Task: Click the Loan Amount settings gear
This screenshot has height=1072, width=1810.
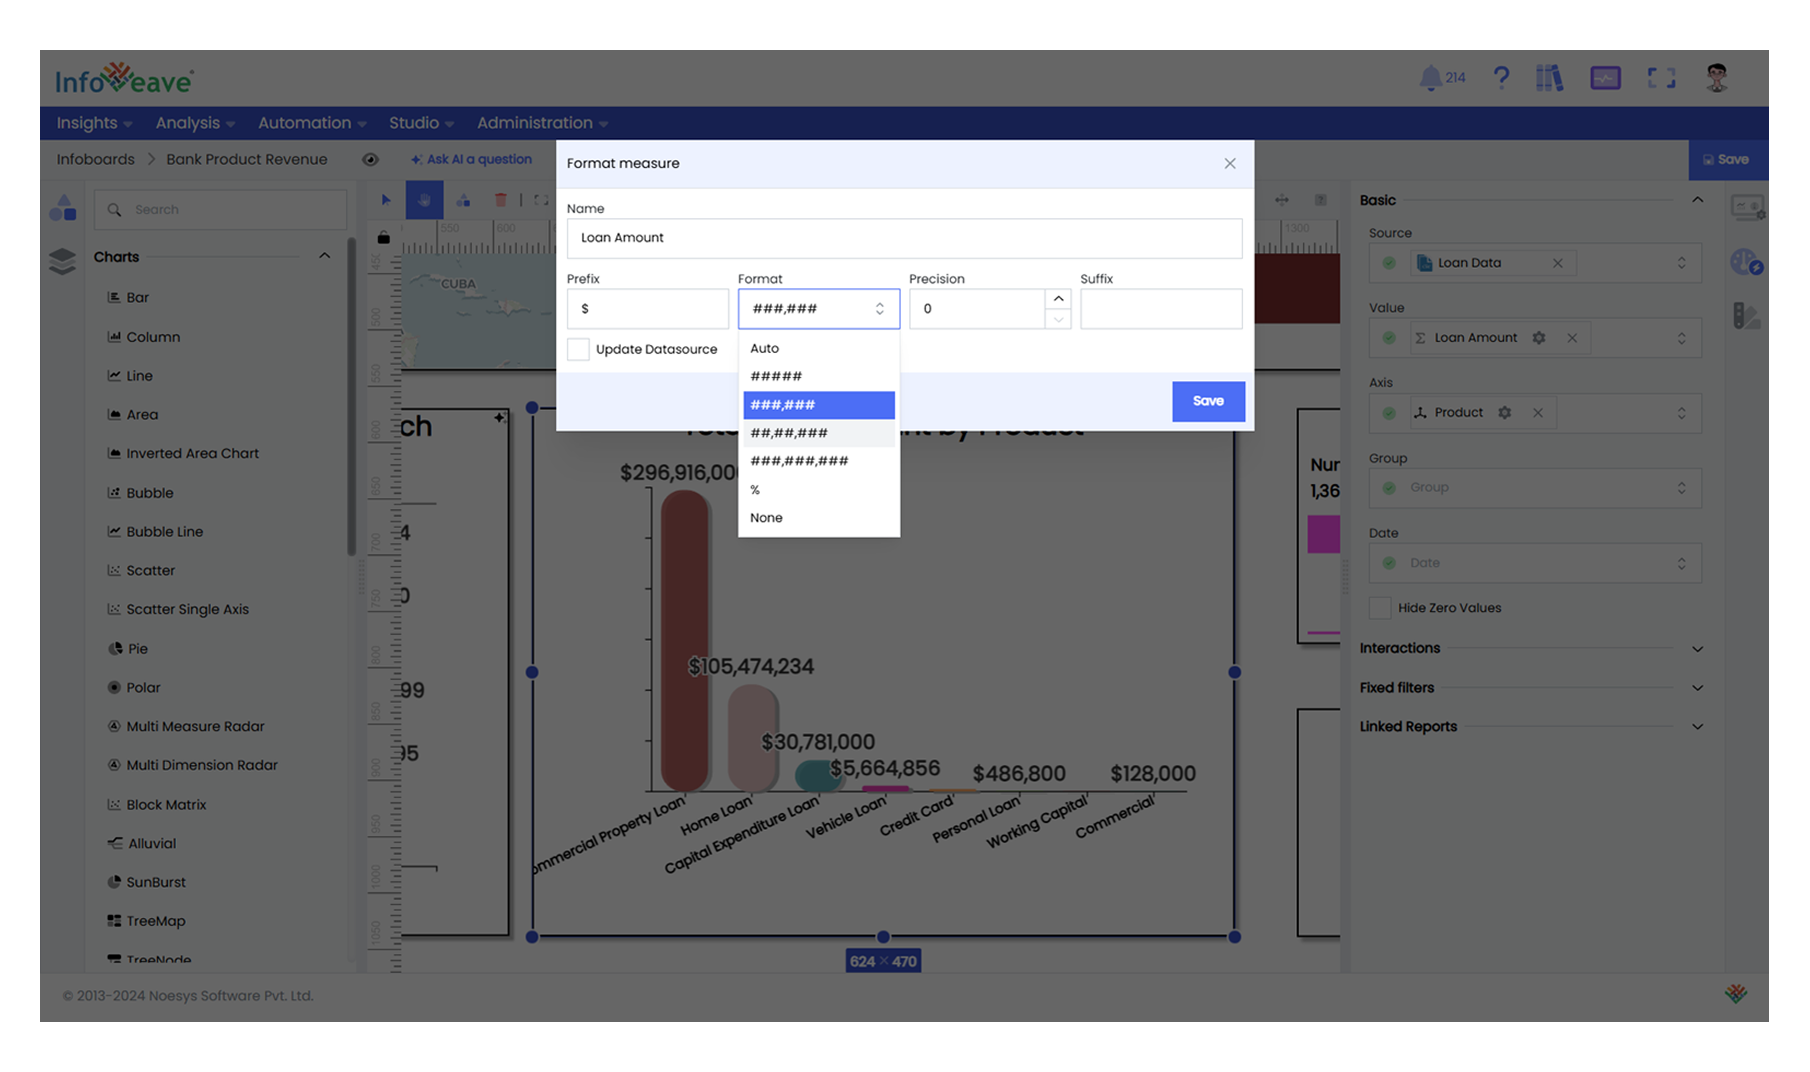Action: click(1539, 338)
